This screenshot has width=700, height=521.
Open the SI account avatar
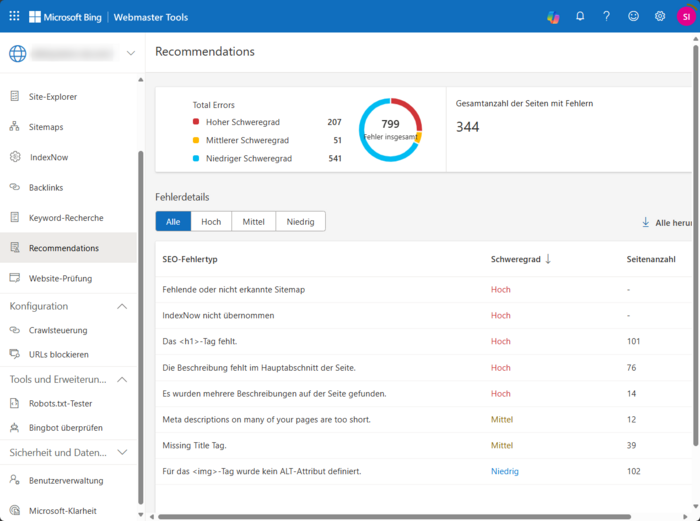[686, 17]
